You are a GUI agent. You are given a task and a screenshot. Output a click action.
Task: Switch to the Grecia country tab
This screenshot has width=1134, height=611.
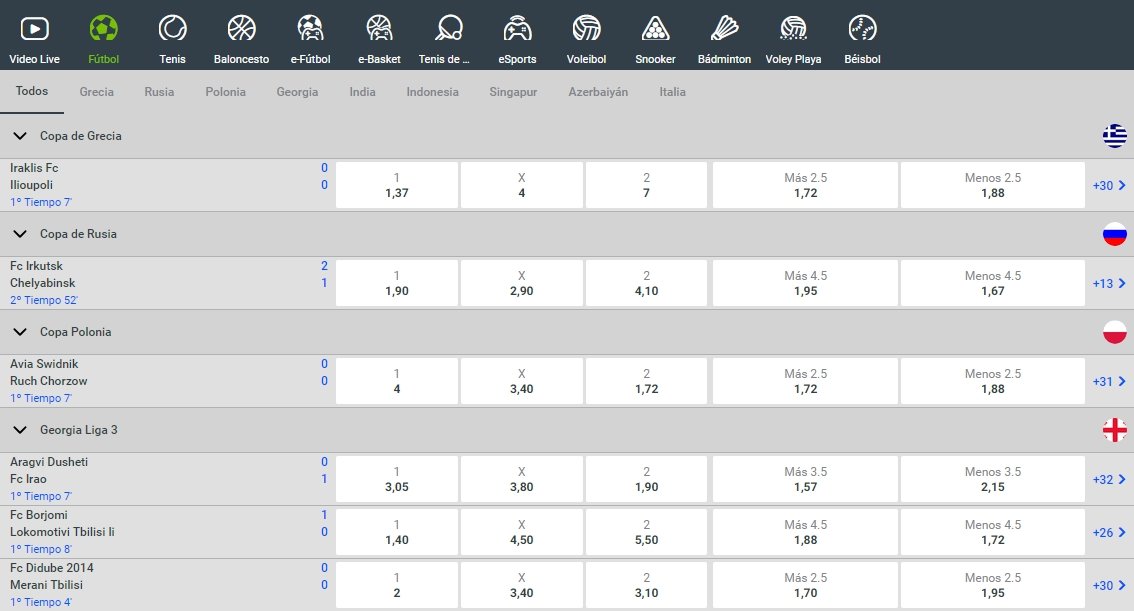(97, 92)
